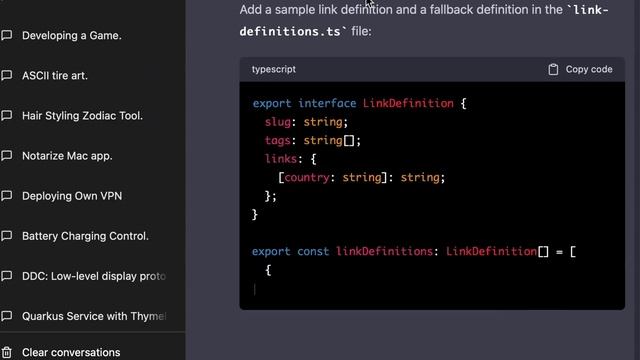Open the Battery Charging Control conversation
This screenshot has height=360, width=640.
(x=85, y=236)
